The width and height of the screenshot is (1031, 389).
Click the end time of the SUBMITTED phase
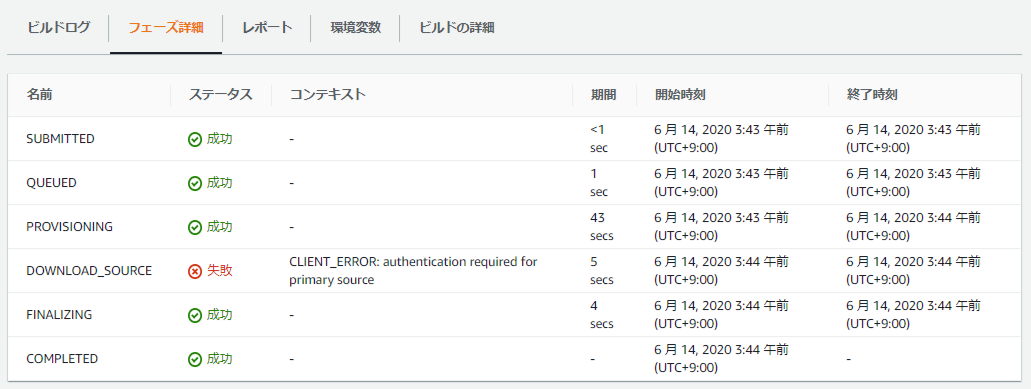(x=913, y=139)
